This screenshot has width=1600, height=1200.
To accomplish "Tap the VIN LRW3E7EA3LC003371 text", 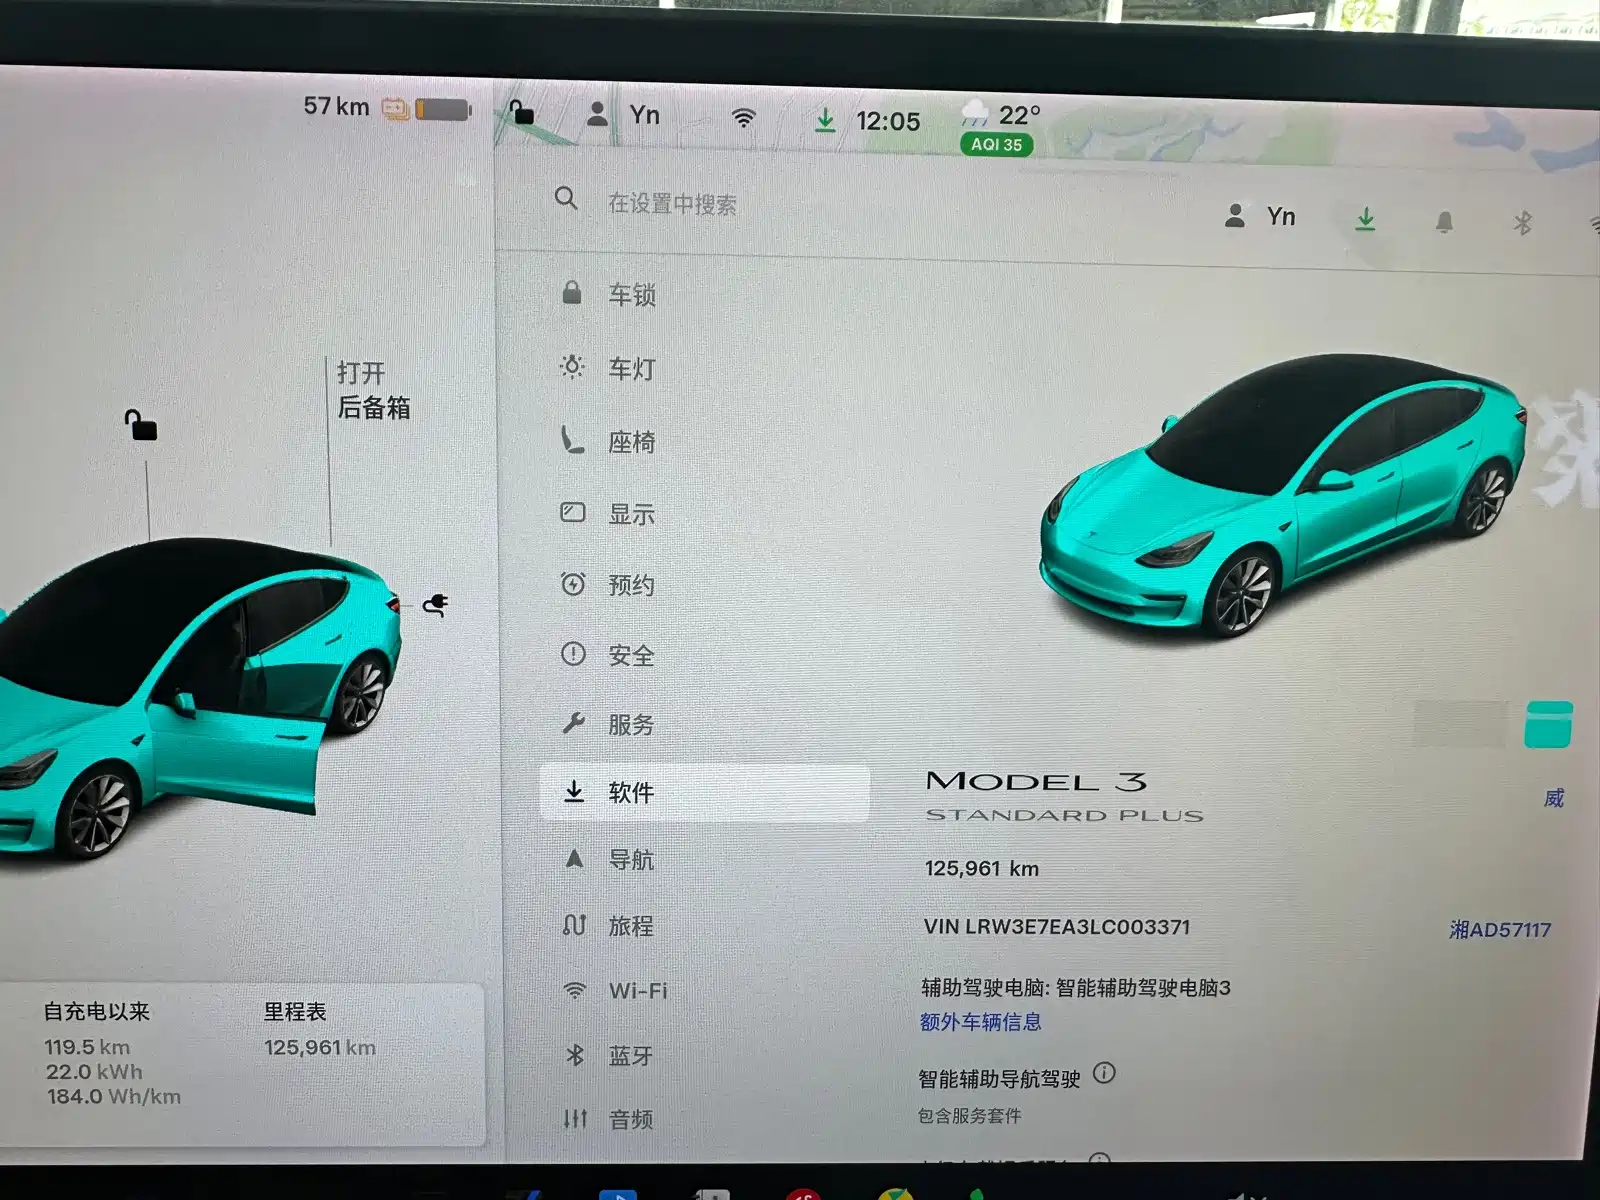I will 1057,927.
